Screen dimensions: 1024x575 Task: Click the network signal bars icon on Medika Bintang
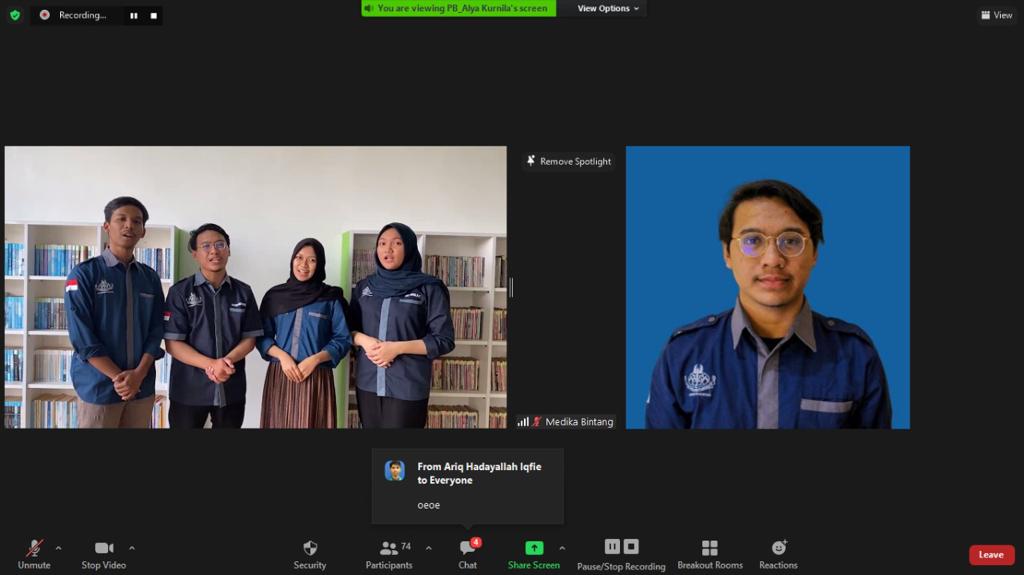tap(523, 422)
